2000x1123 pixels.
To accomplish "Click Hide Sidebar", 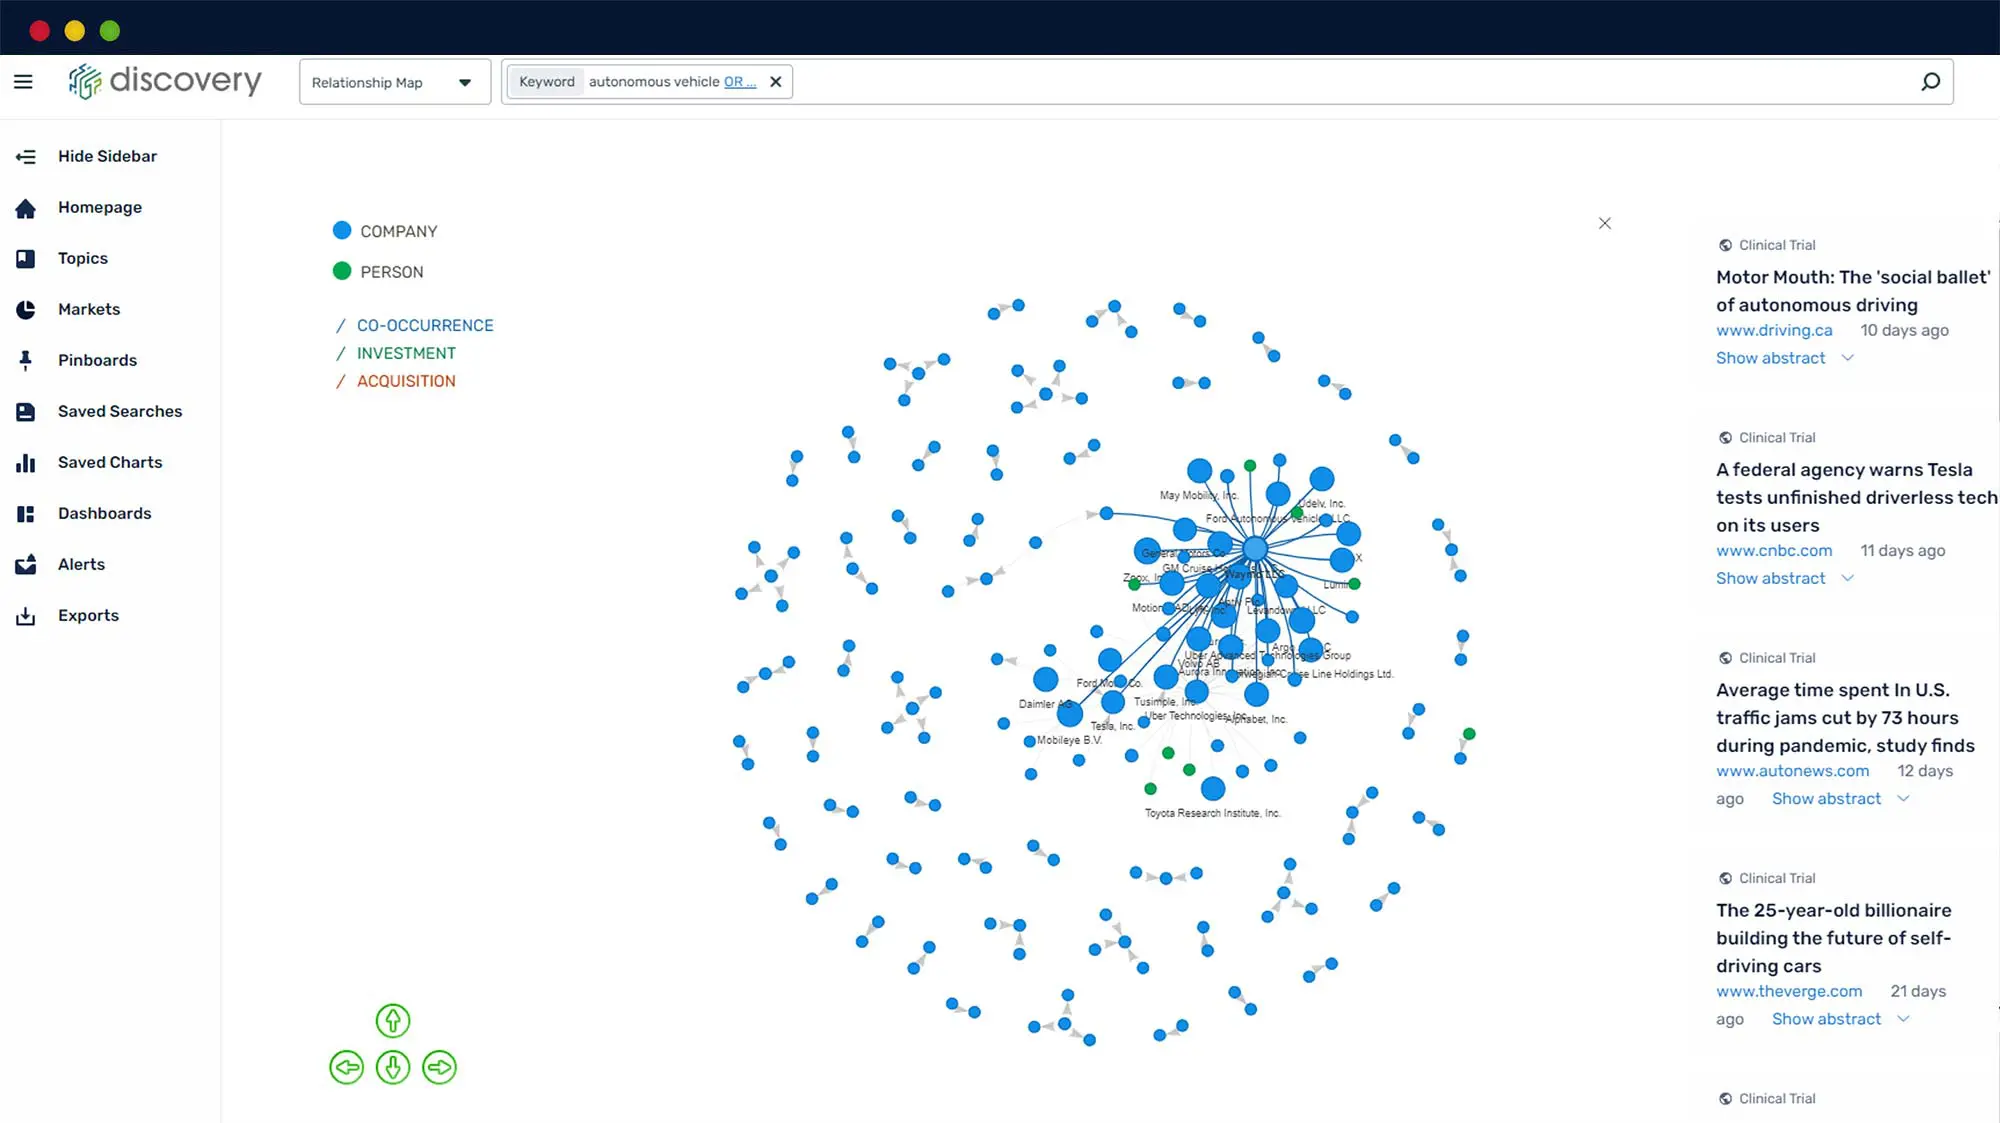I will [x=107, y=156].
